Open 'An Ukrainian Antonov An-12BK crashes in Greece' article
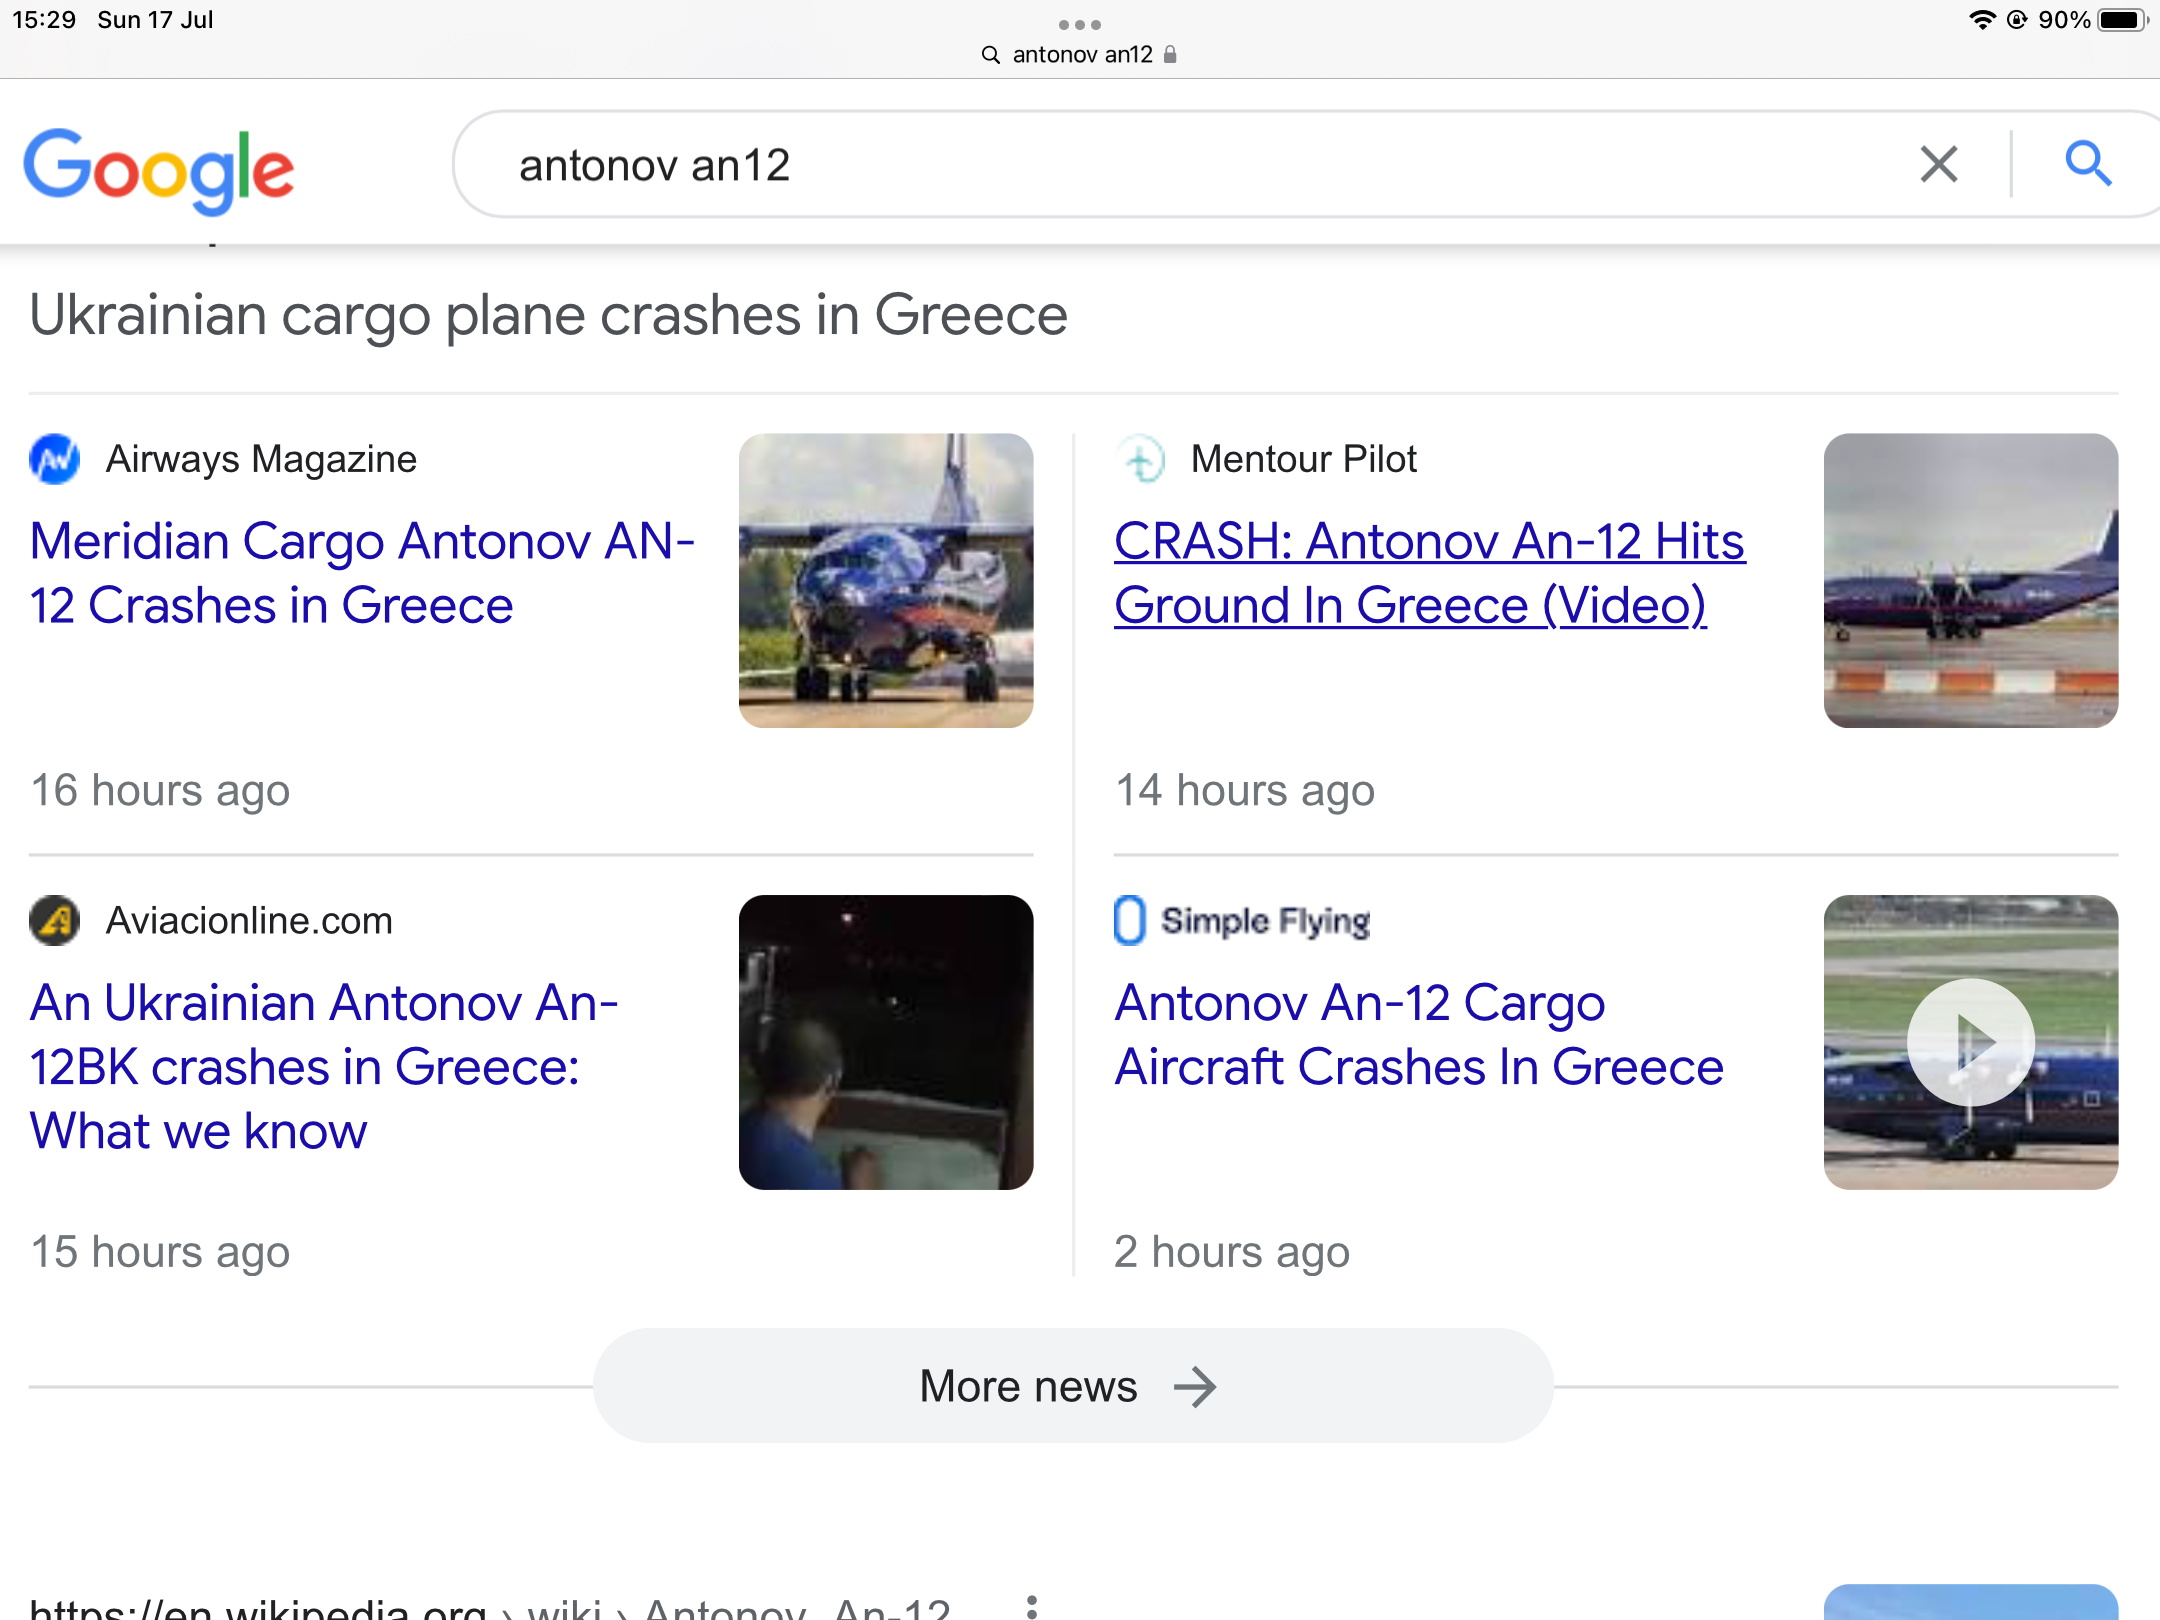Viewport: 2160px width, 1620px height. point(324,1066)
